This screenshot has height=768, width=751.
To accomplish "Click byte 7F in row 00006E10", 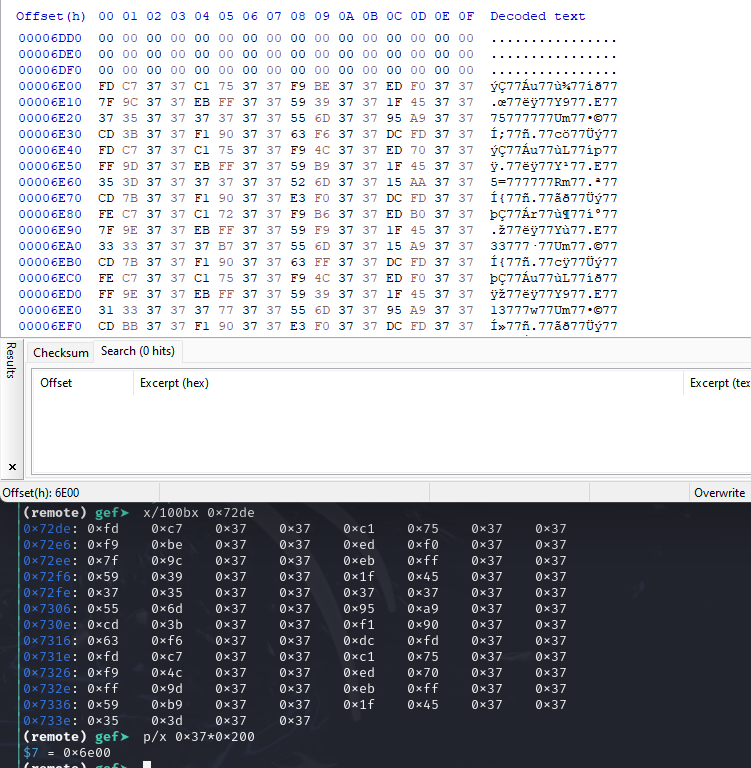I will coord(106,102).
